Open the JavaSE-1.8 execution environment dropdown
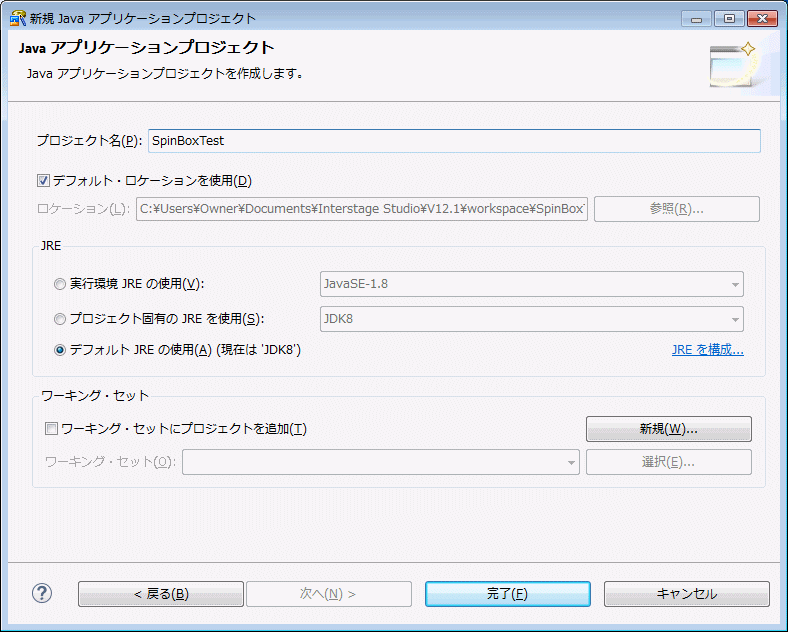The height and width of the screenshot is (632, 788). click(x=532, y=284)
